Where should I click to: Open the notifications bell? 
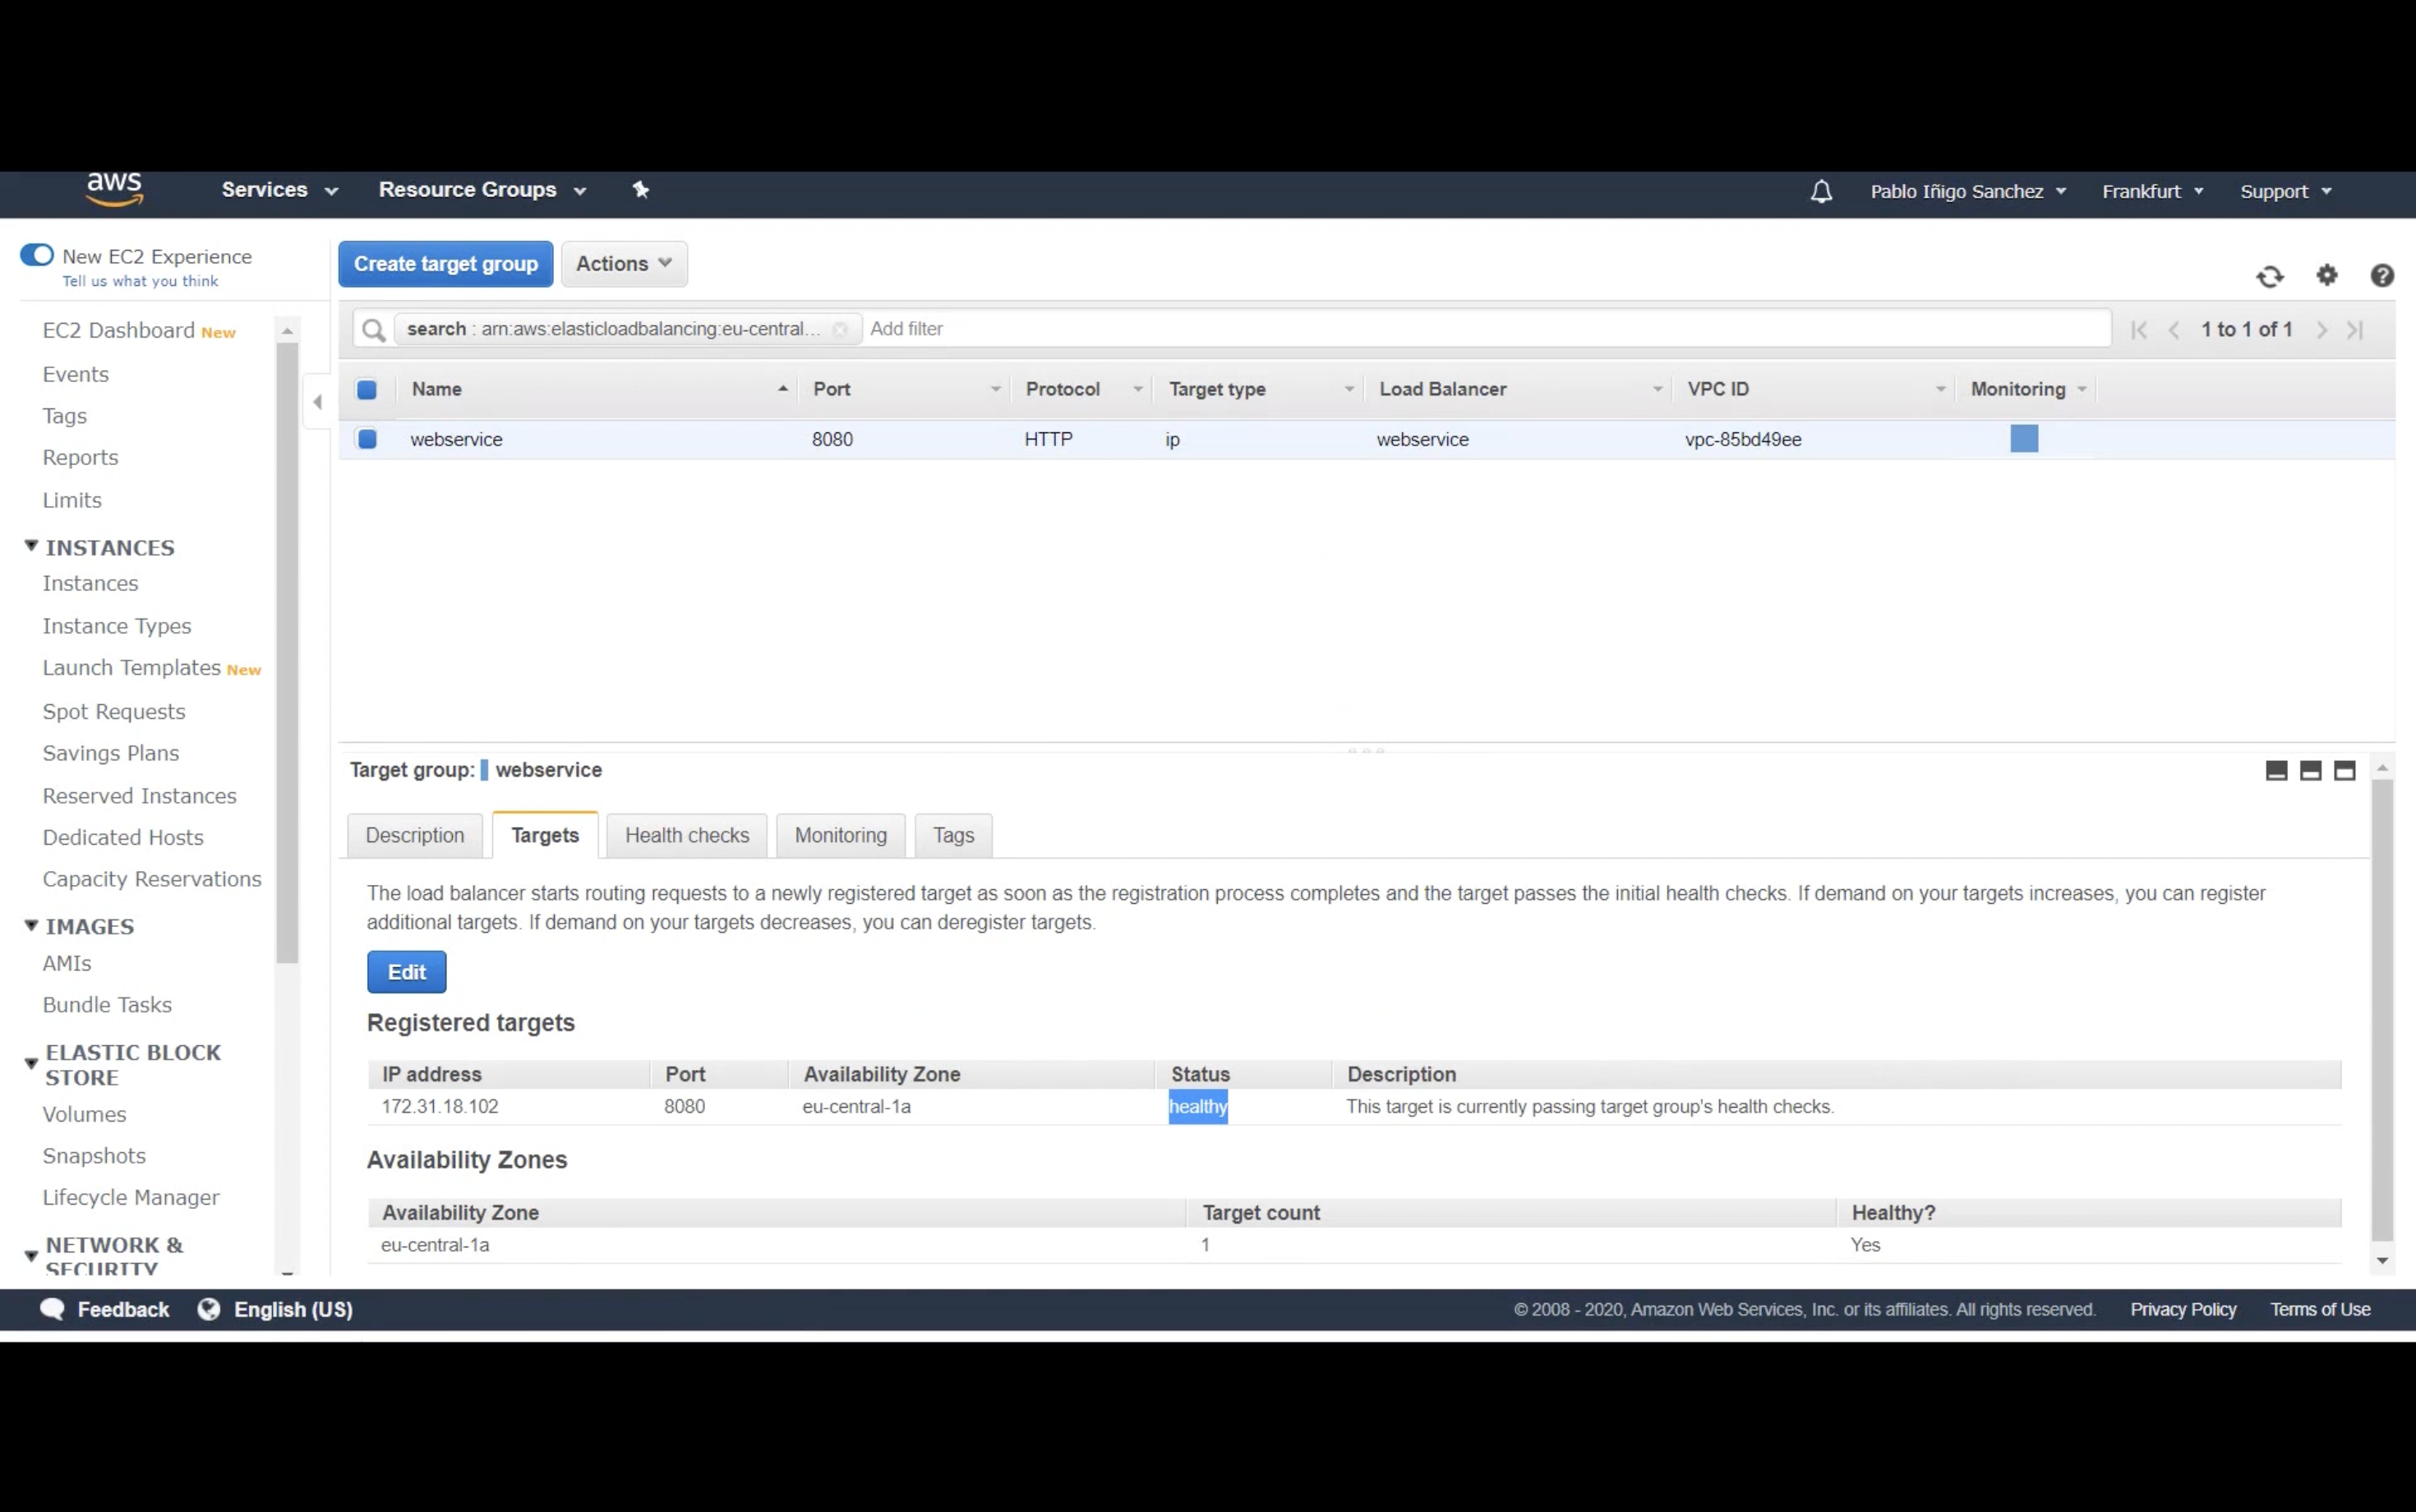[x=1821, y=191]
